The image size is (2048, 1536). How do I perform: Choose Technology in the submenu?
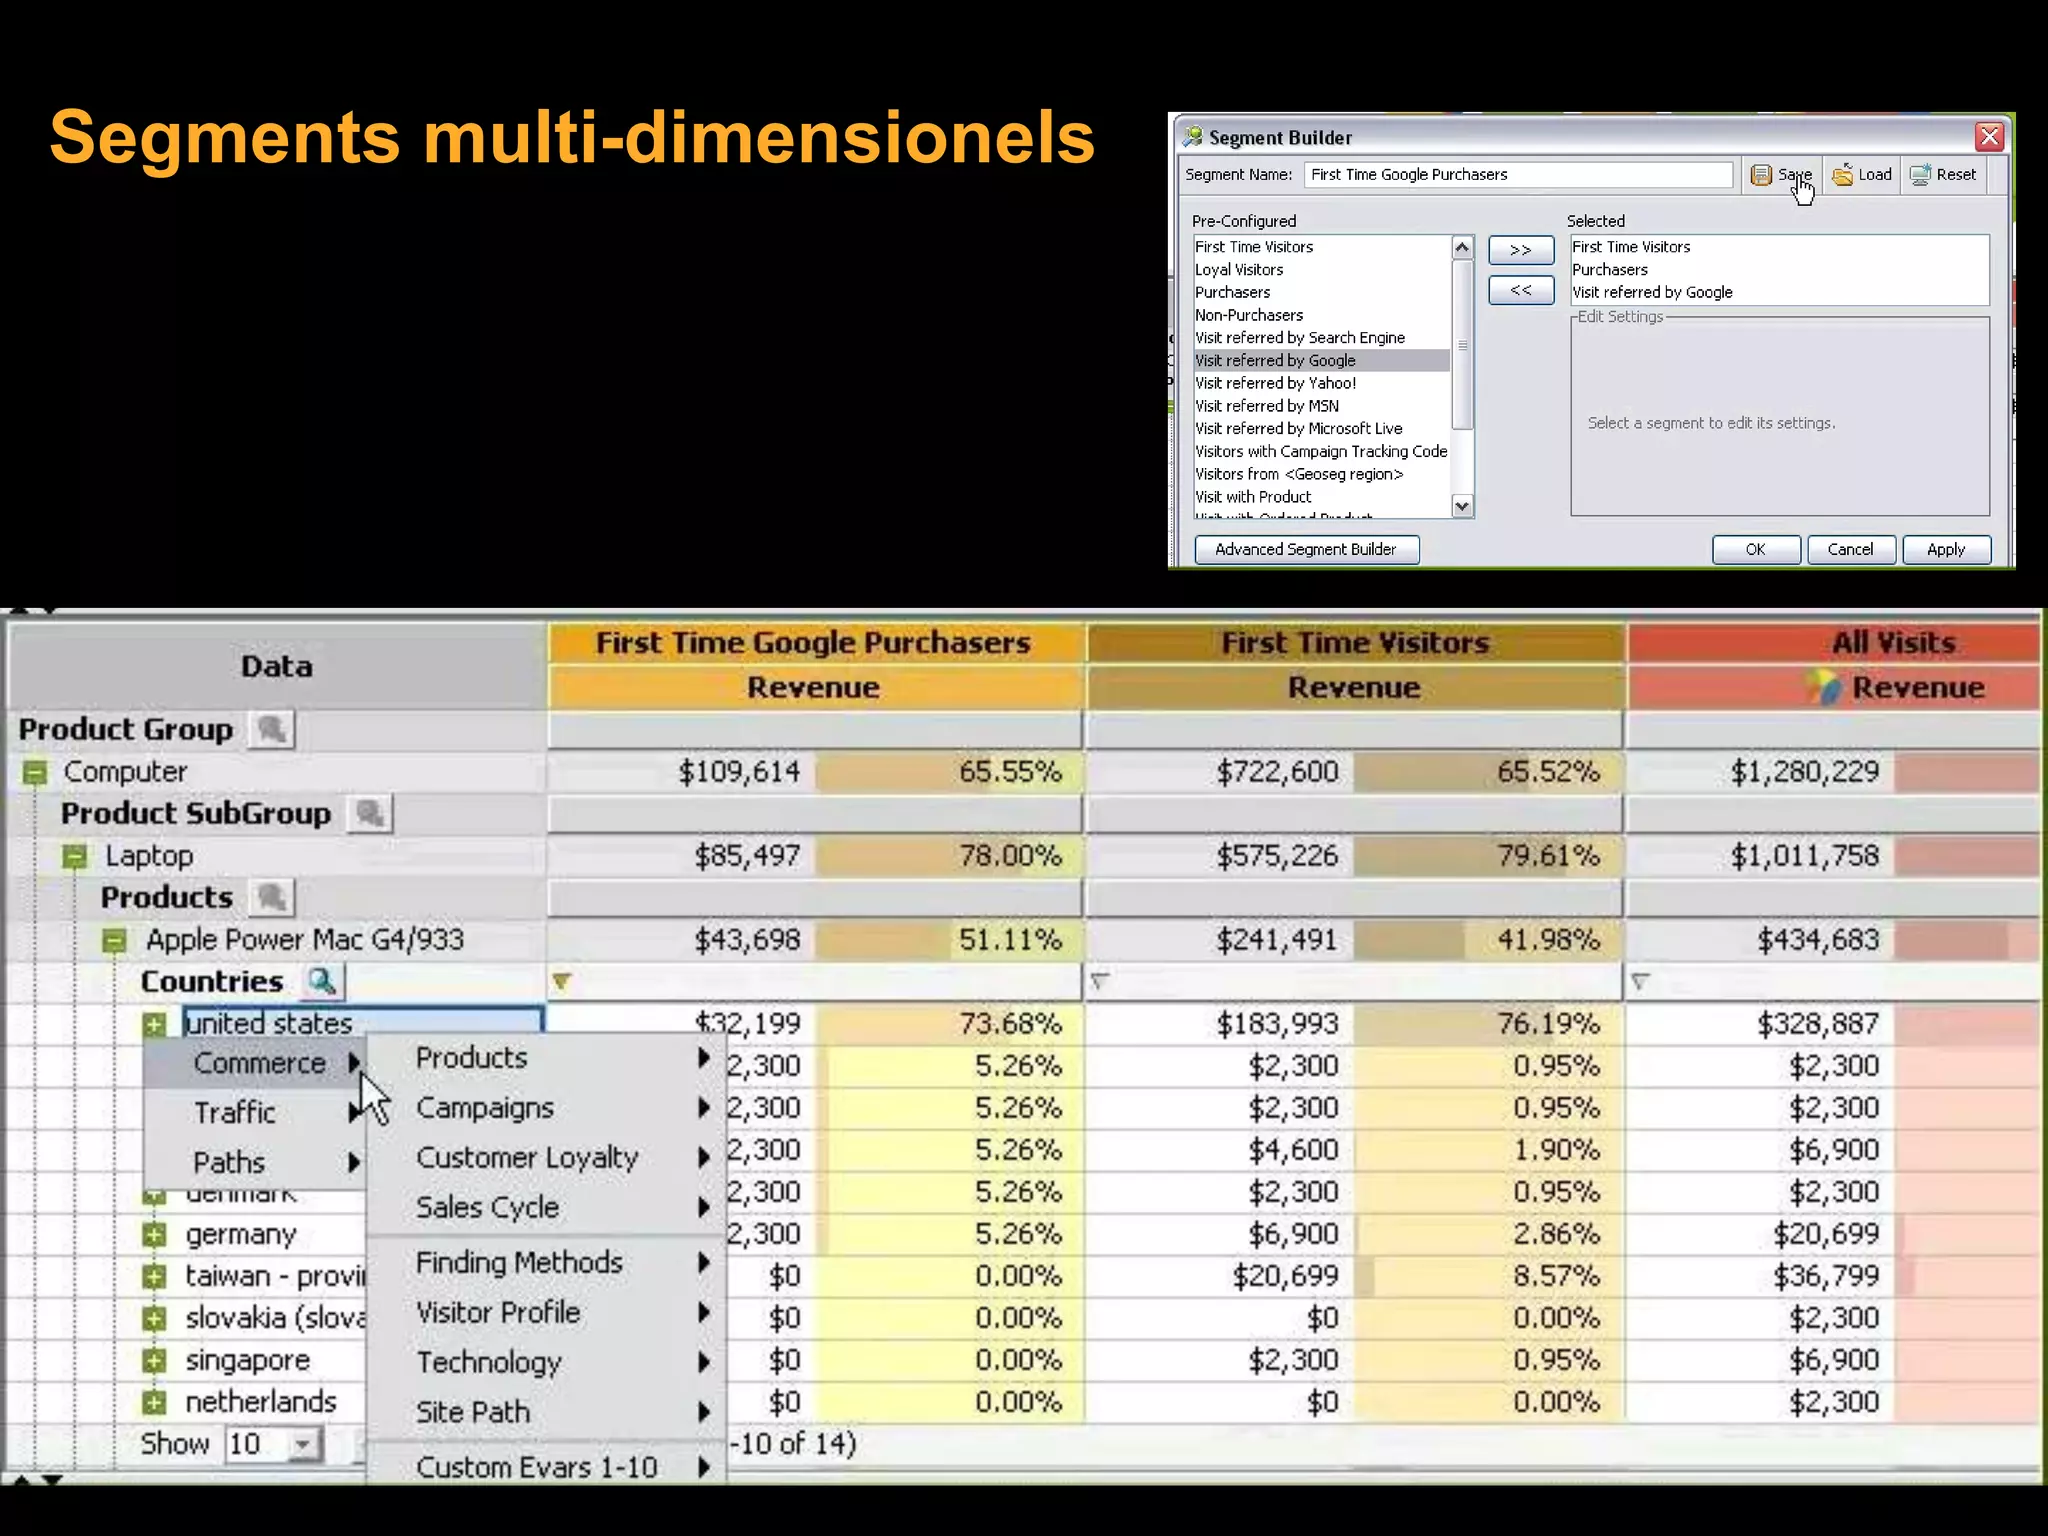(546, 1363)
